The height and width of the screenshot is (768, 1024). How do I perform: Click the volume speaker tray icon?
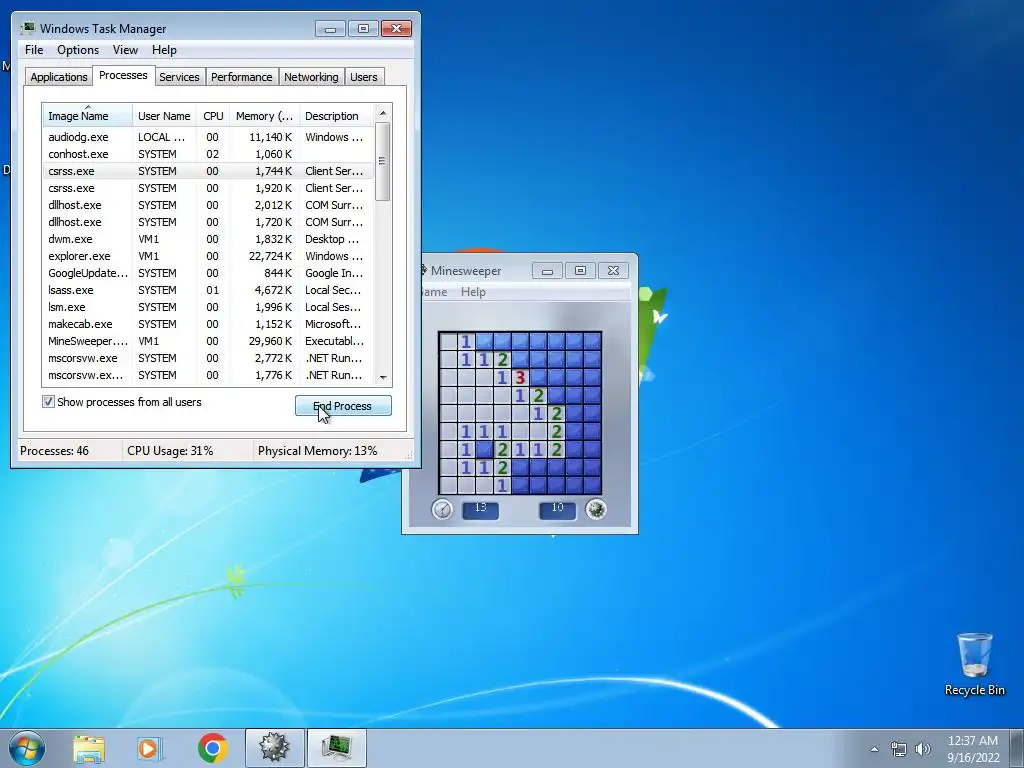[x=923, y=749]
